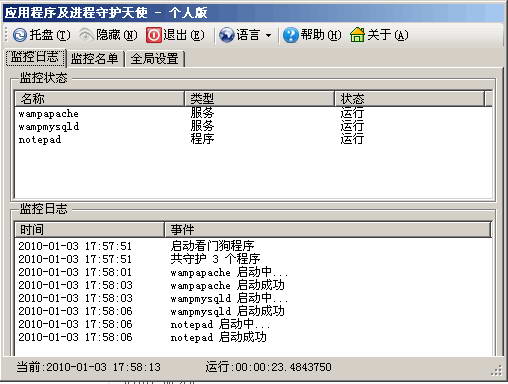Screen dimensions: 508x384
Task: Click the 帮助 (H) button label
Action: 321,35
